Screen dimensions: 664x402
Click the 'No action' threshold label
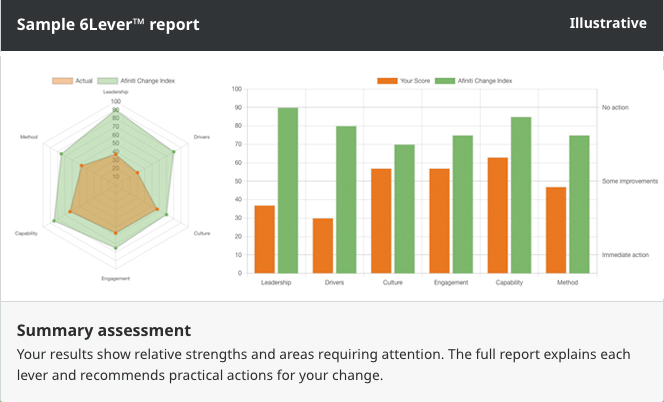pyautogui.click(x=615, y=108)
